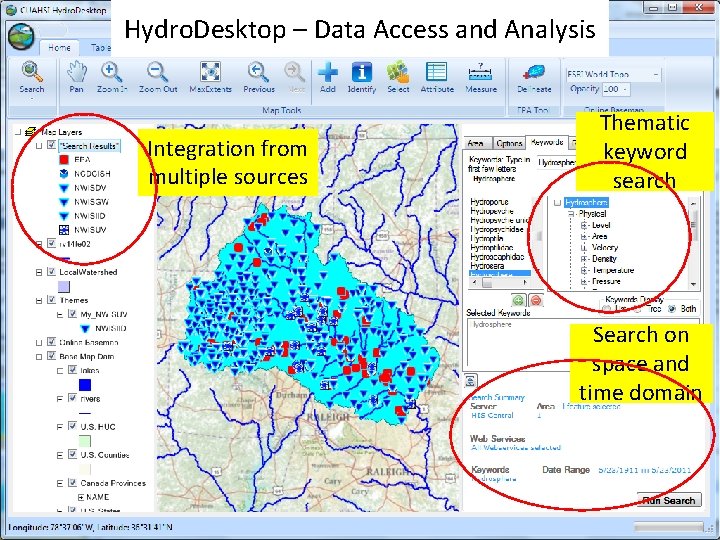Open the Attribute table tool
Image resolution: width=720 pixels, height=540 pixels.
437,77
